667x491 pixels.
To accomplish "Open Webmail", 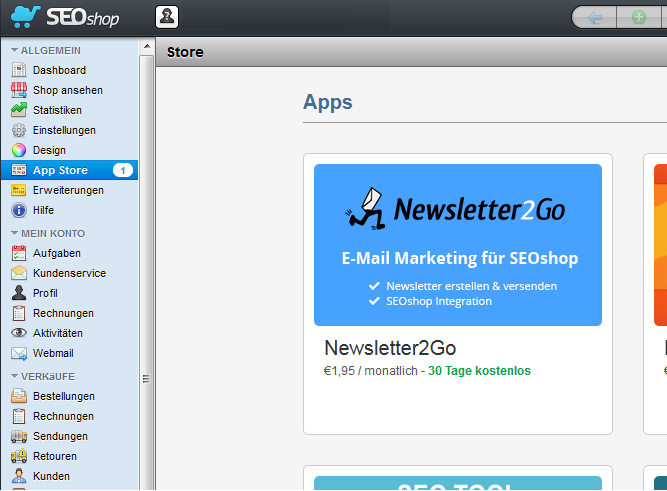I will click(x=53, y=353).
